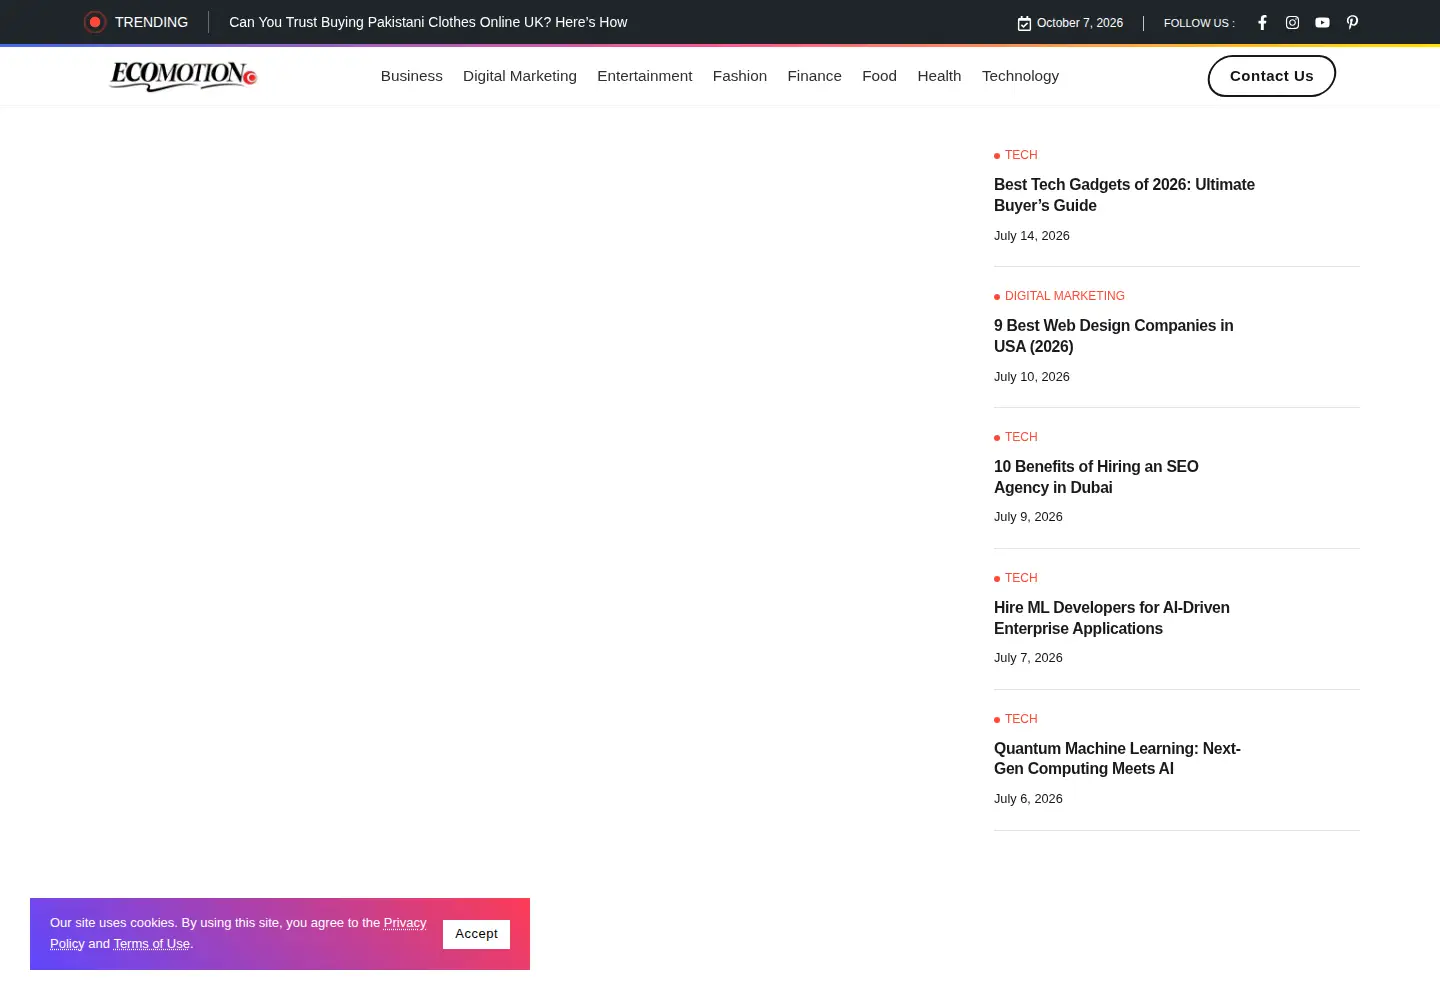Click the red trending pulse icon
The image size is (1440, 1000).
(95, 22)
